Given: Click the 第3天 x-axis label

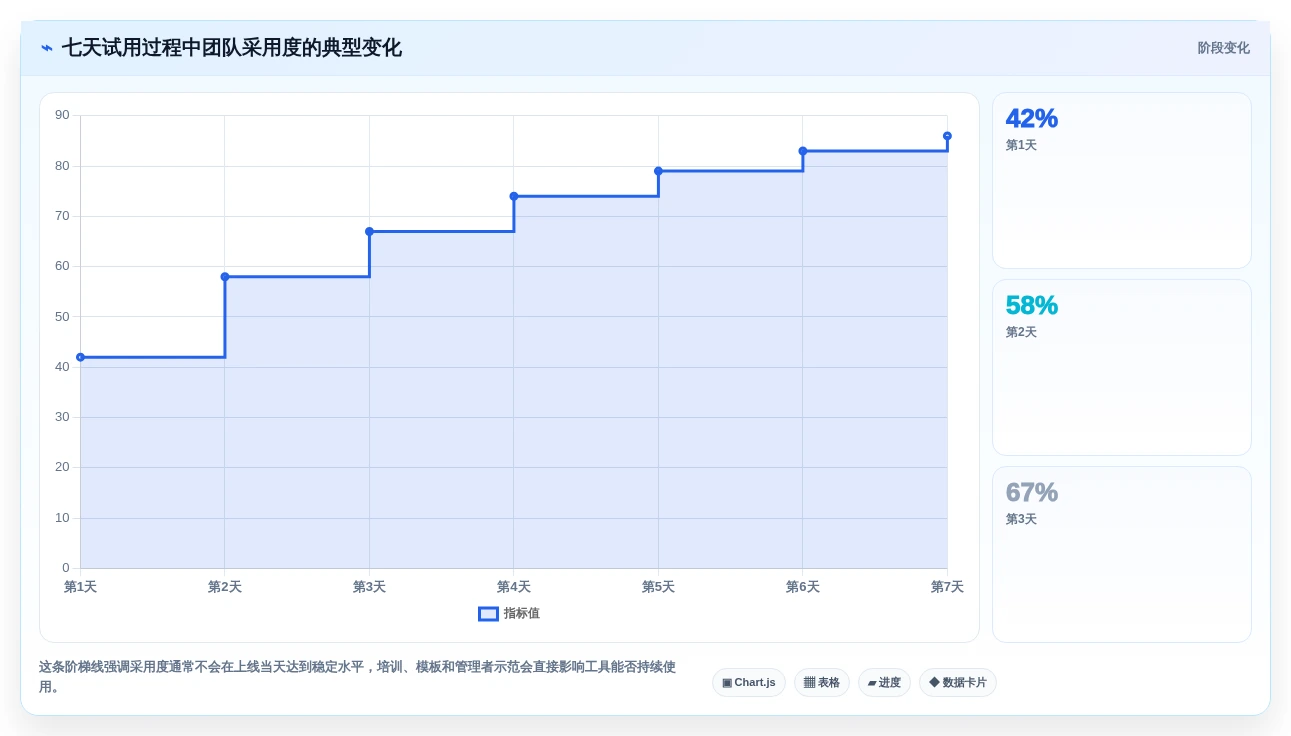Looking at the screenshot, I should [x=369, y=587].
